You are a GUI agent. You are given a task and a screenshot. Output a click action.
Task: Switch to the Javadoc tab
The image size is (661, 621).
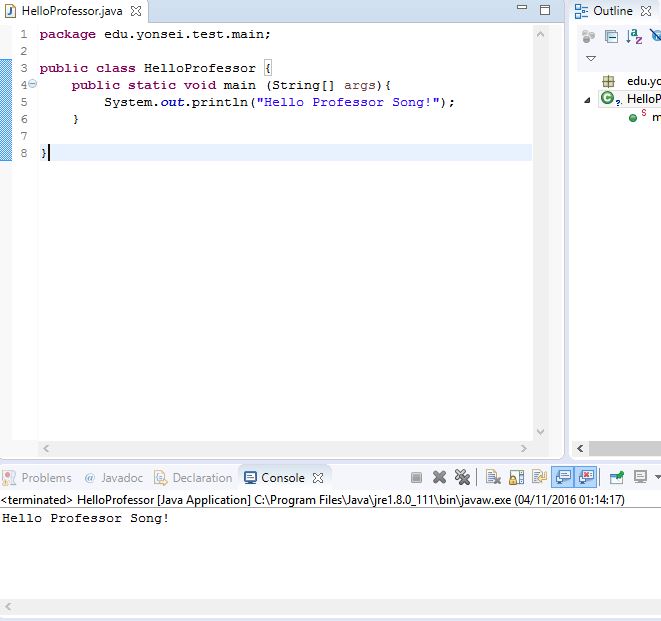pyautogui.click(x=114, y=478)
